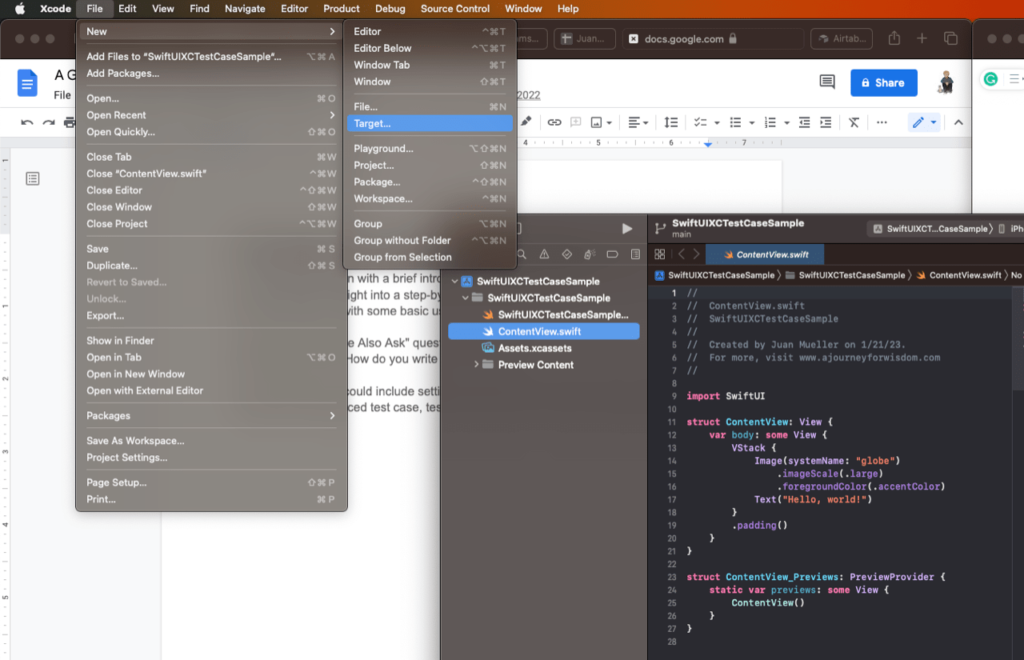
Task: Collapse the SwiftUIXCTestCaseSample group folder
Action: [x=466, y=298]
